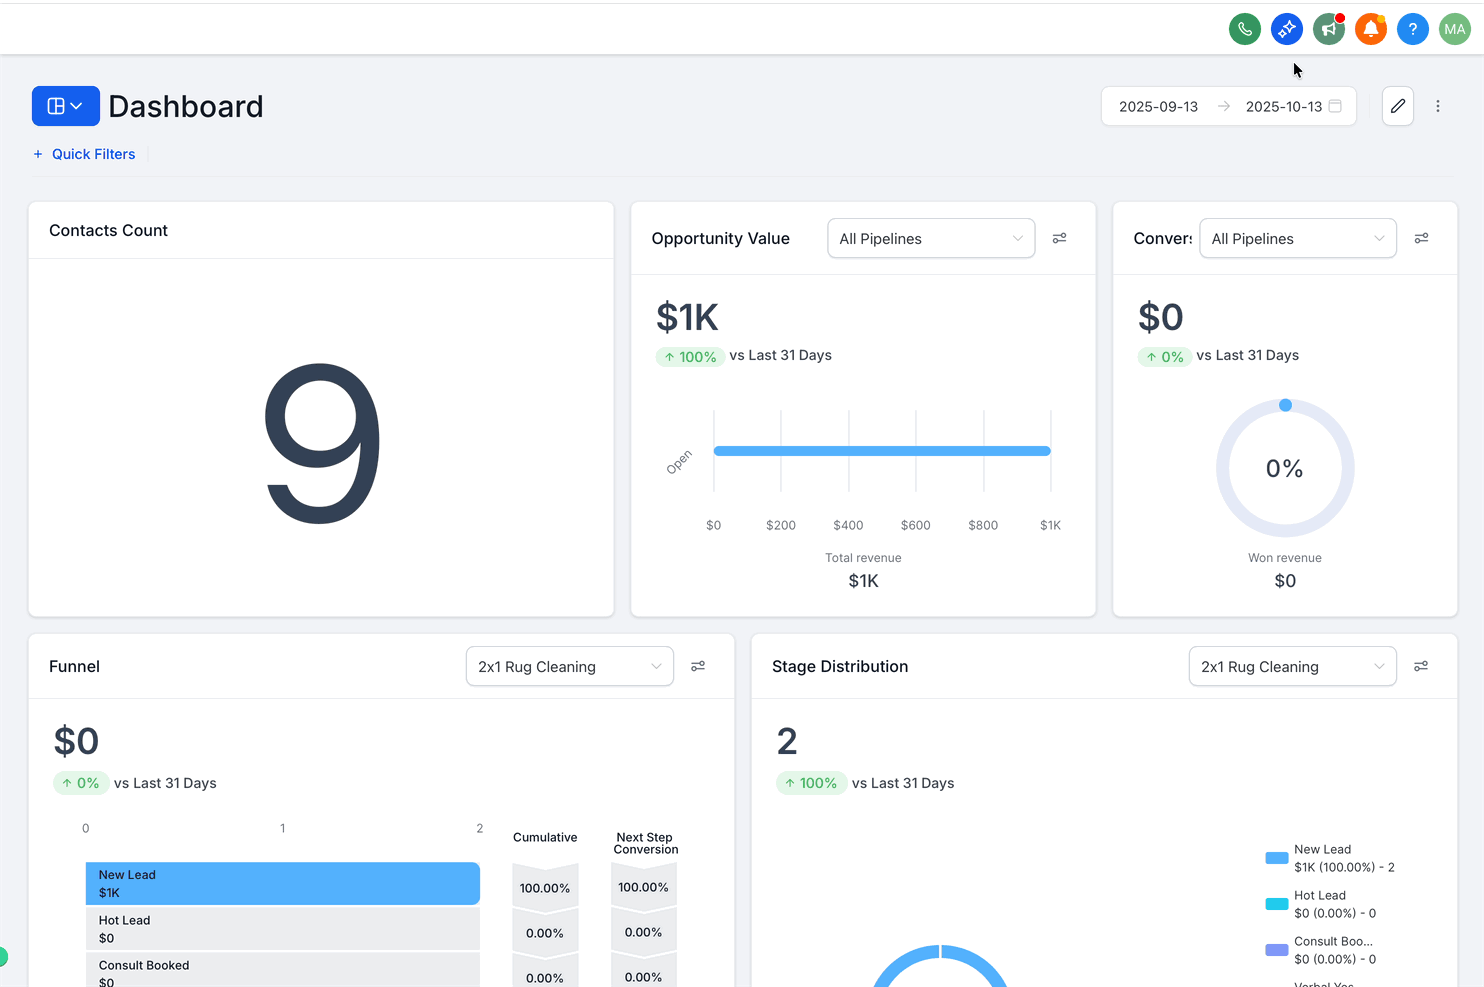Click the Funnel $0 total value
Screen dimensions: 1484x987
pyautogui.click(x=76, y=741)
